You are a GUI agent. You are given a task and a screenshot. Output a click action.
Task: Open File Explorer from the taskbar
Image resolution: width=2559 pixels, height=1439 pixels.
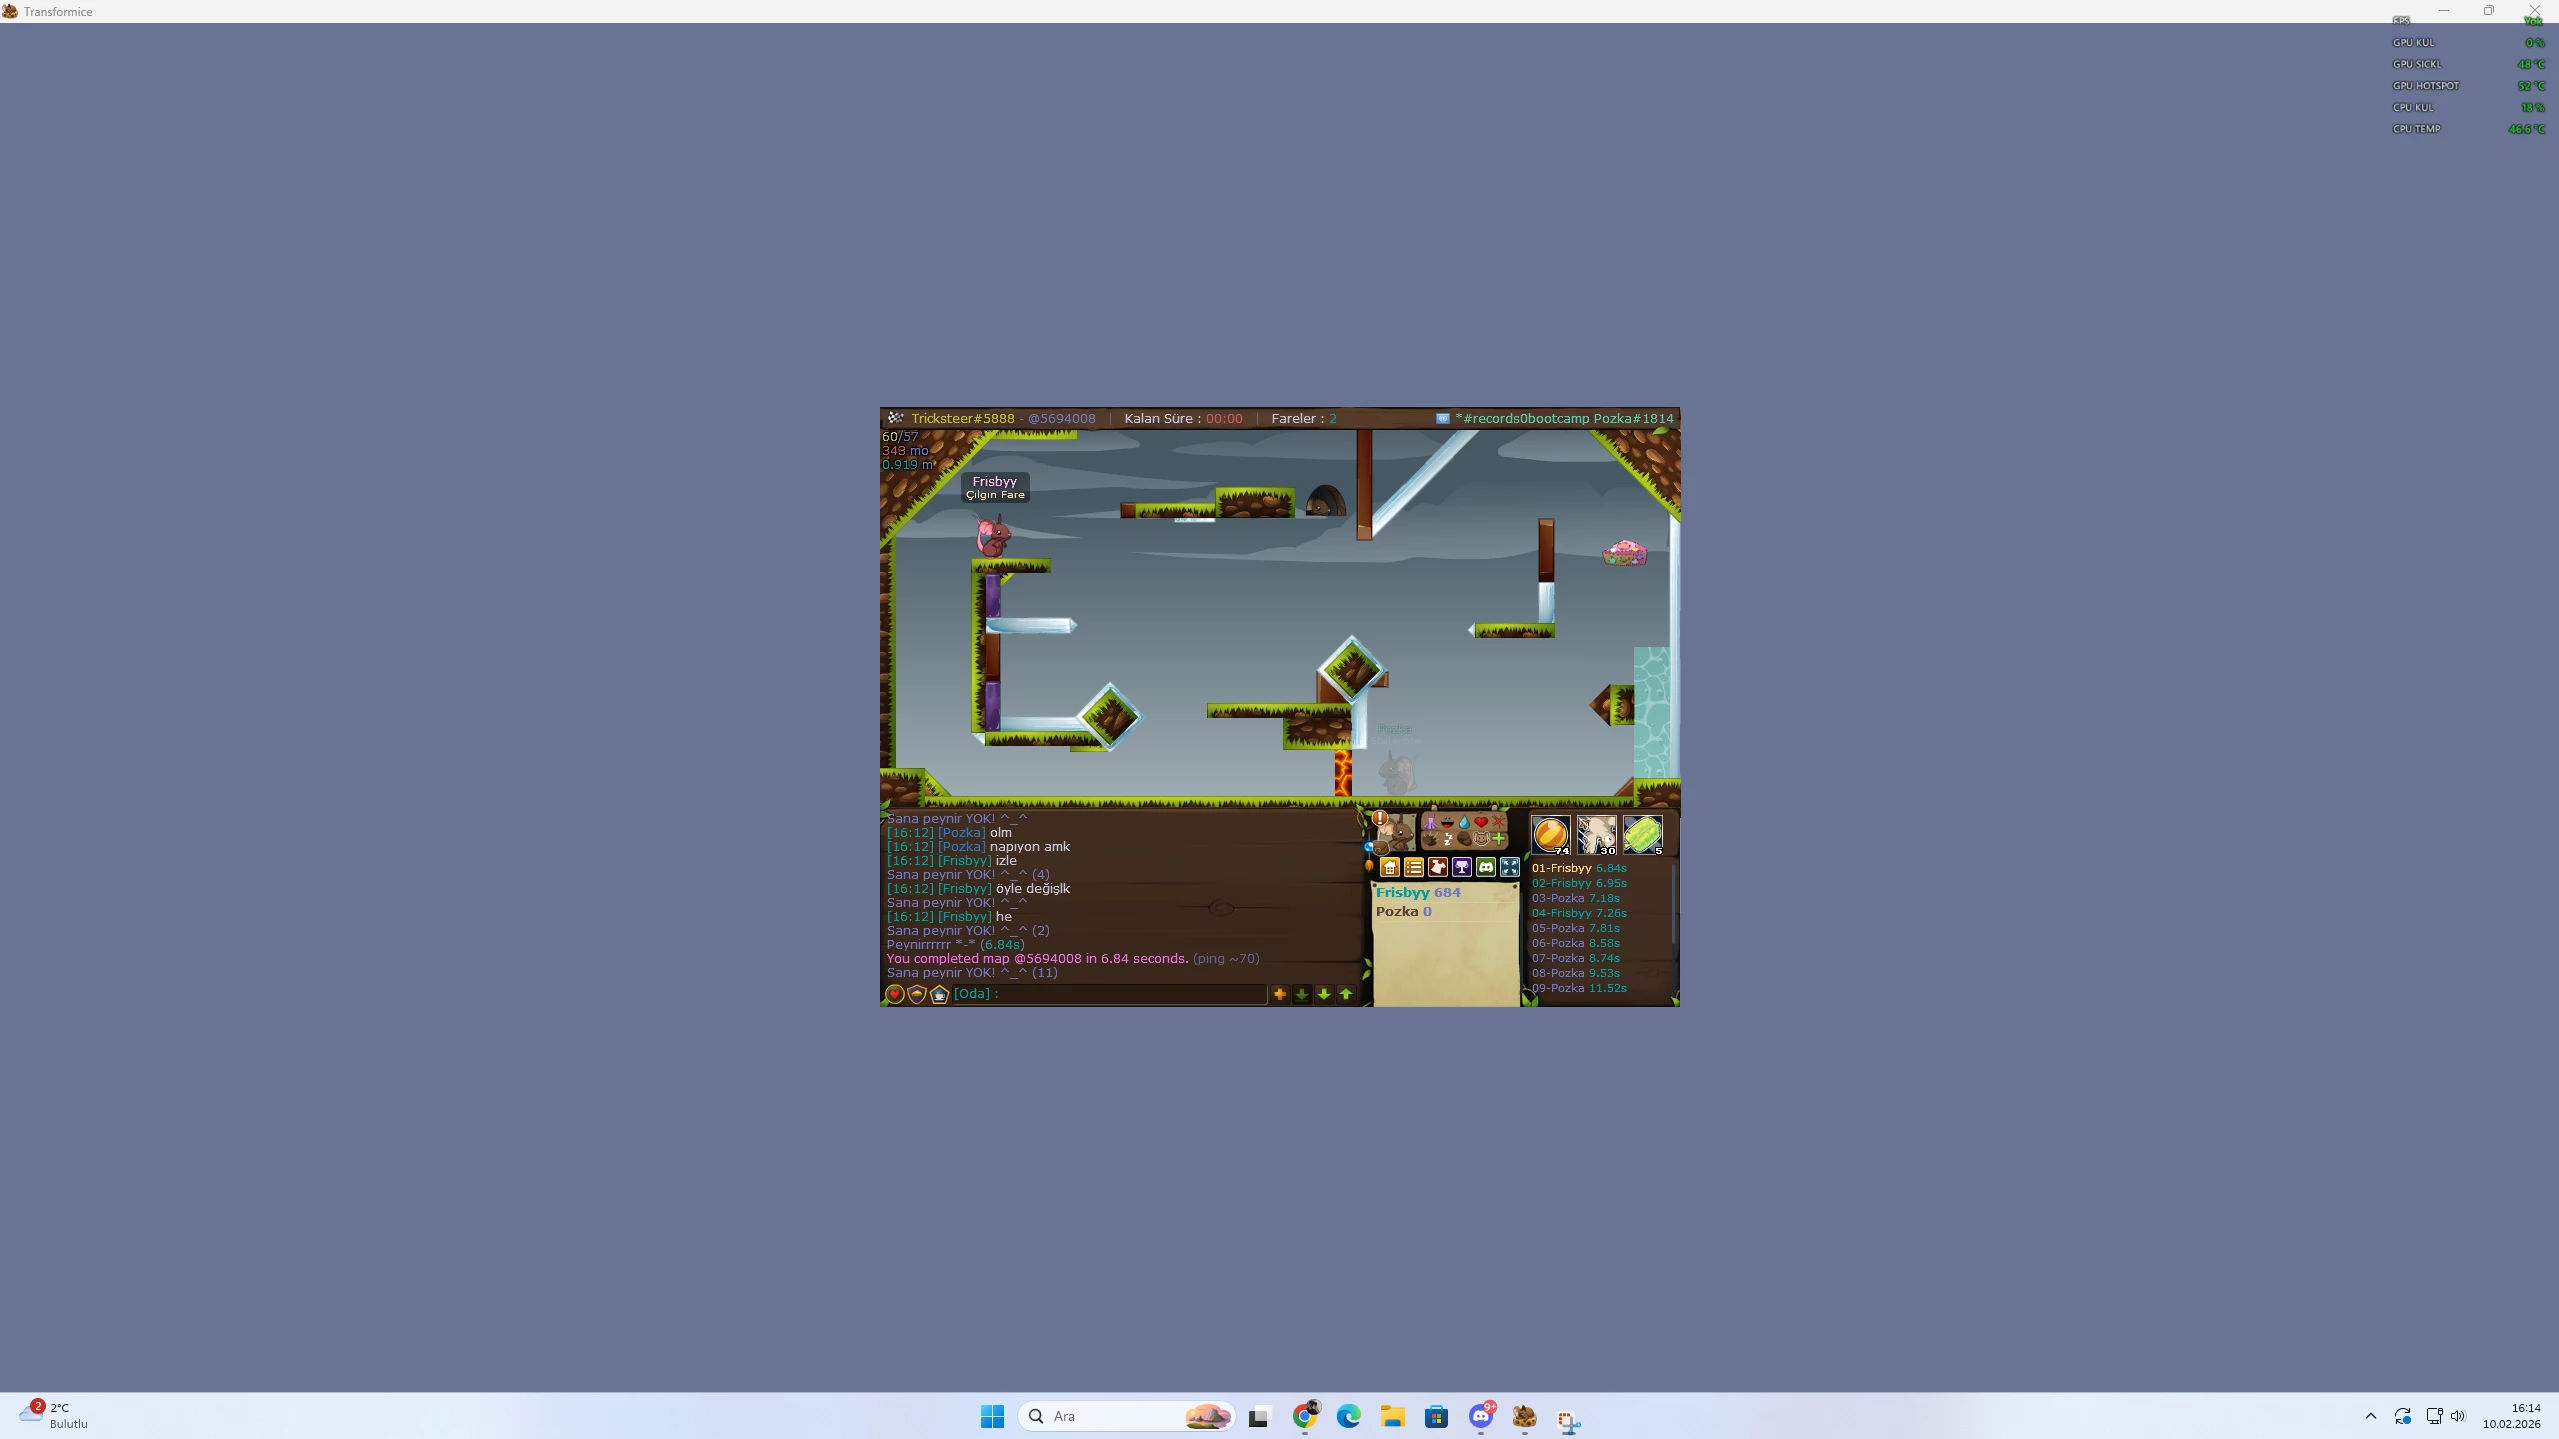tap(1392, 1416)
